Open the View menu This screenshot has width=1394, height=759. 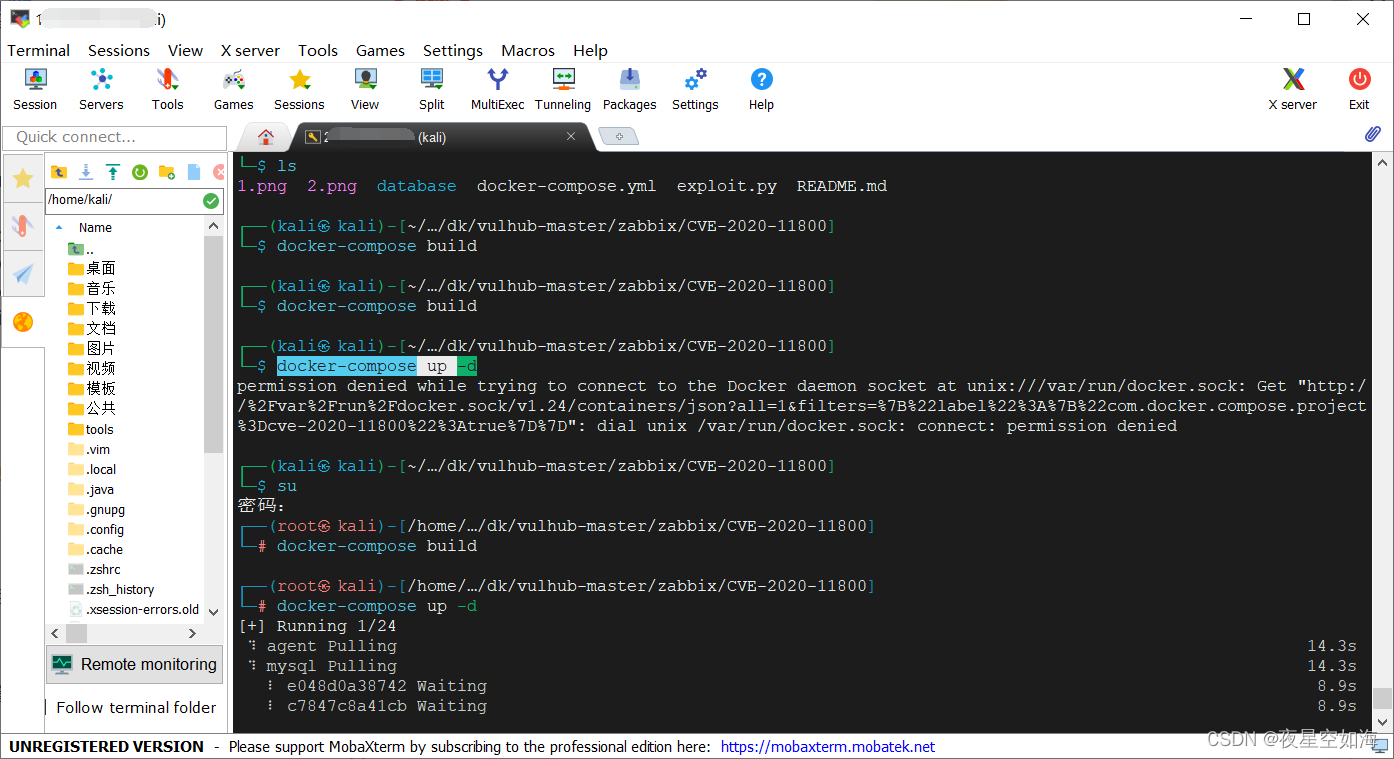185,50
